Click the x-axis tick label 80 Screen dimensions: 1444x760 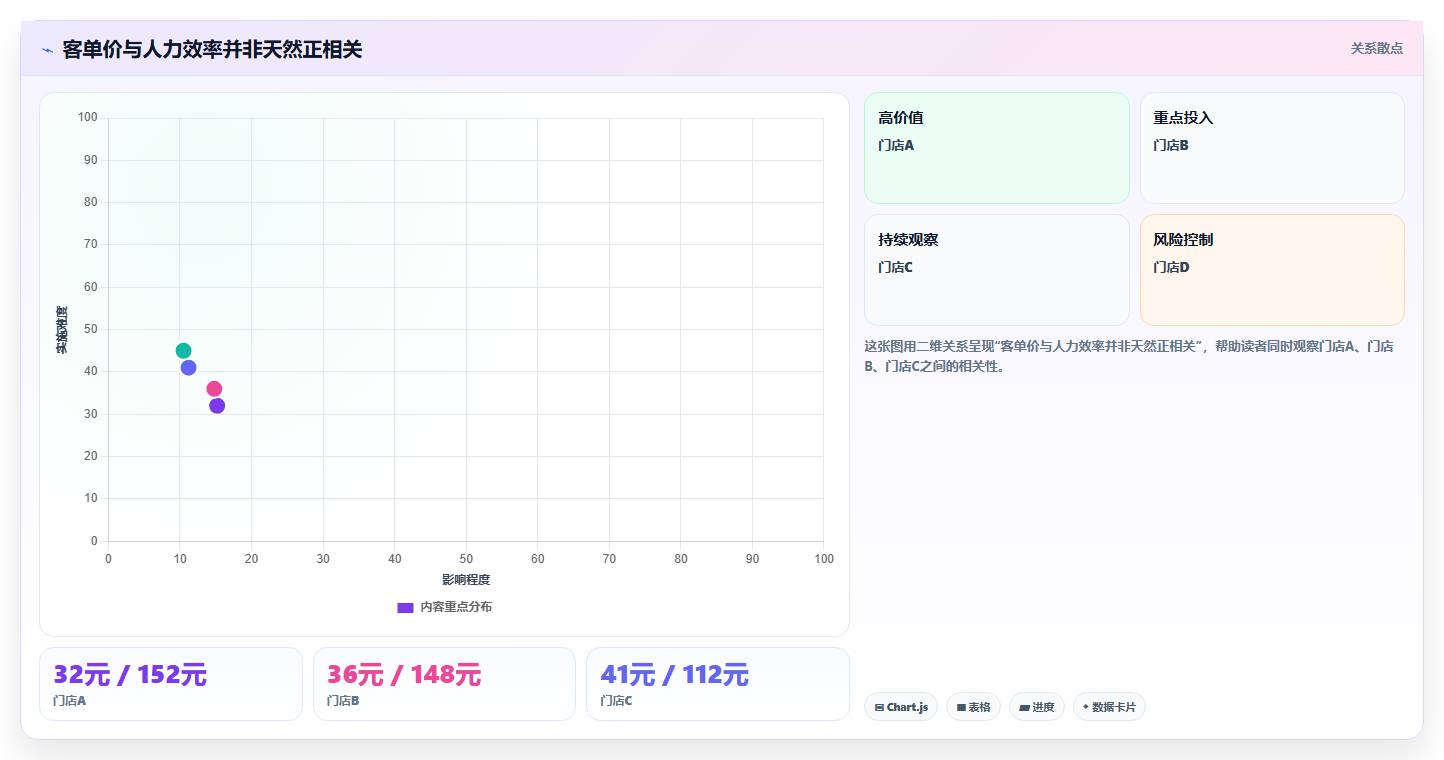point(681,559)
